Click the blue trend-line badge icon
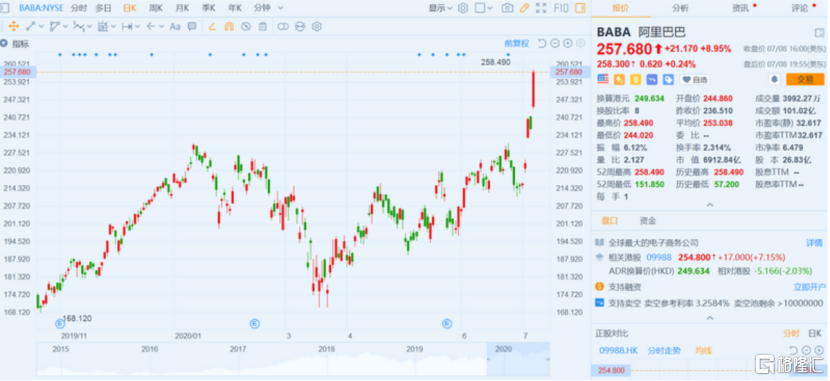The image size is (830, 381). [x=652, y=79]
